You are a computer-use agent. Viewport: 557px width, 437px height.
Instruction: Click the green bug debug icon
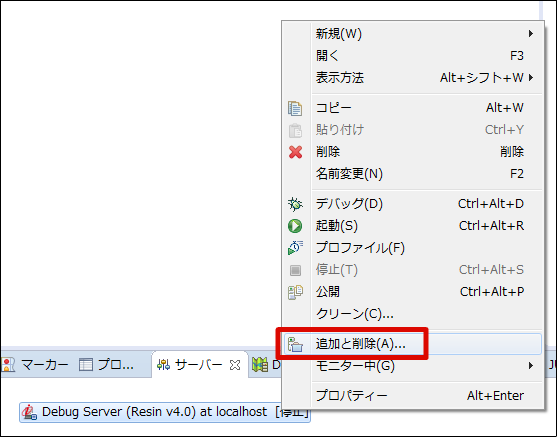pos(295,204)
